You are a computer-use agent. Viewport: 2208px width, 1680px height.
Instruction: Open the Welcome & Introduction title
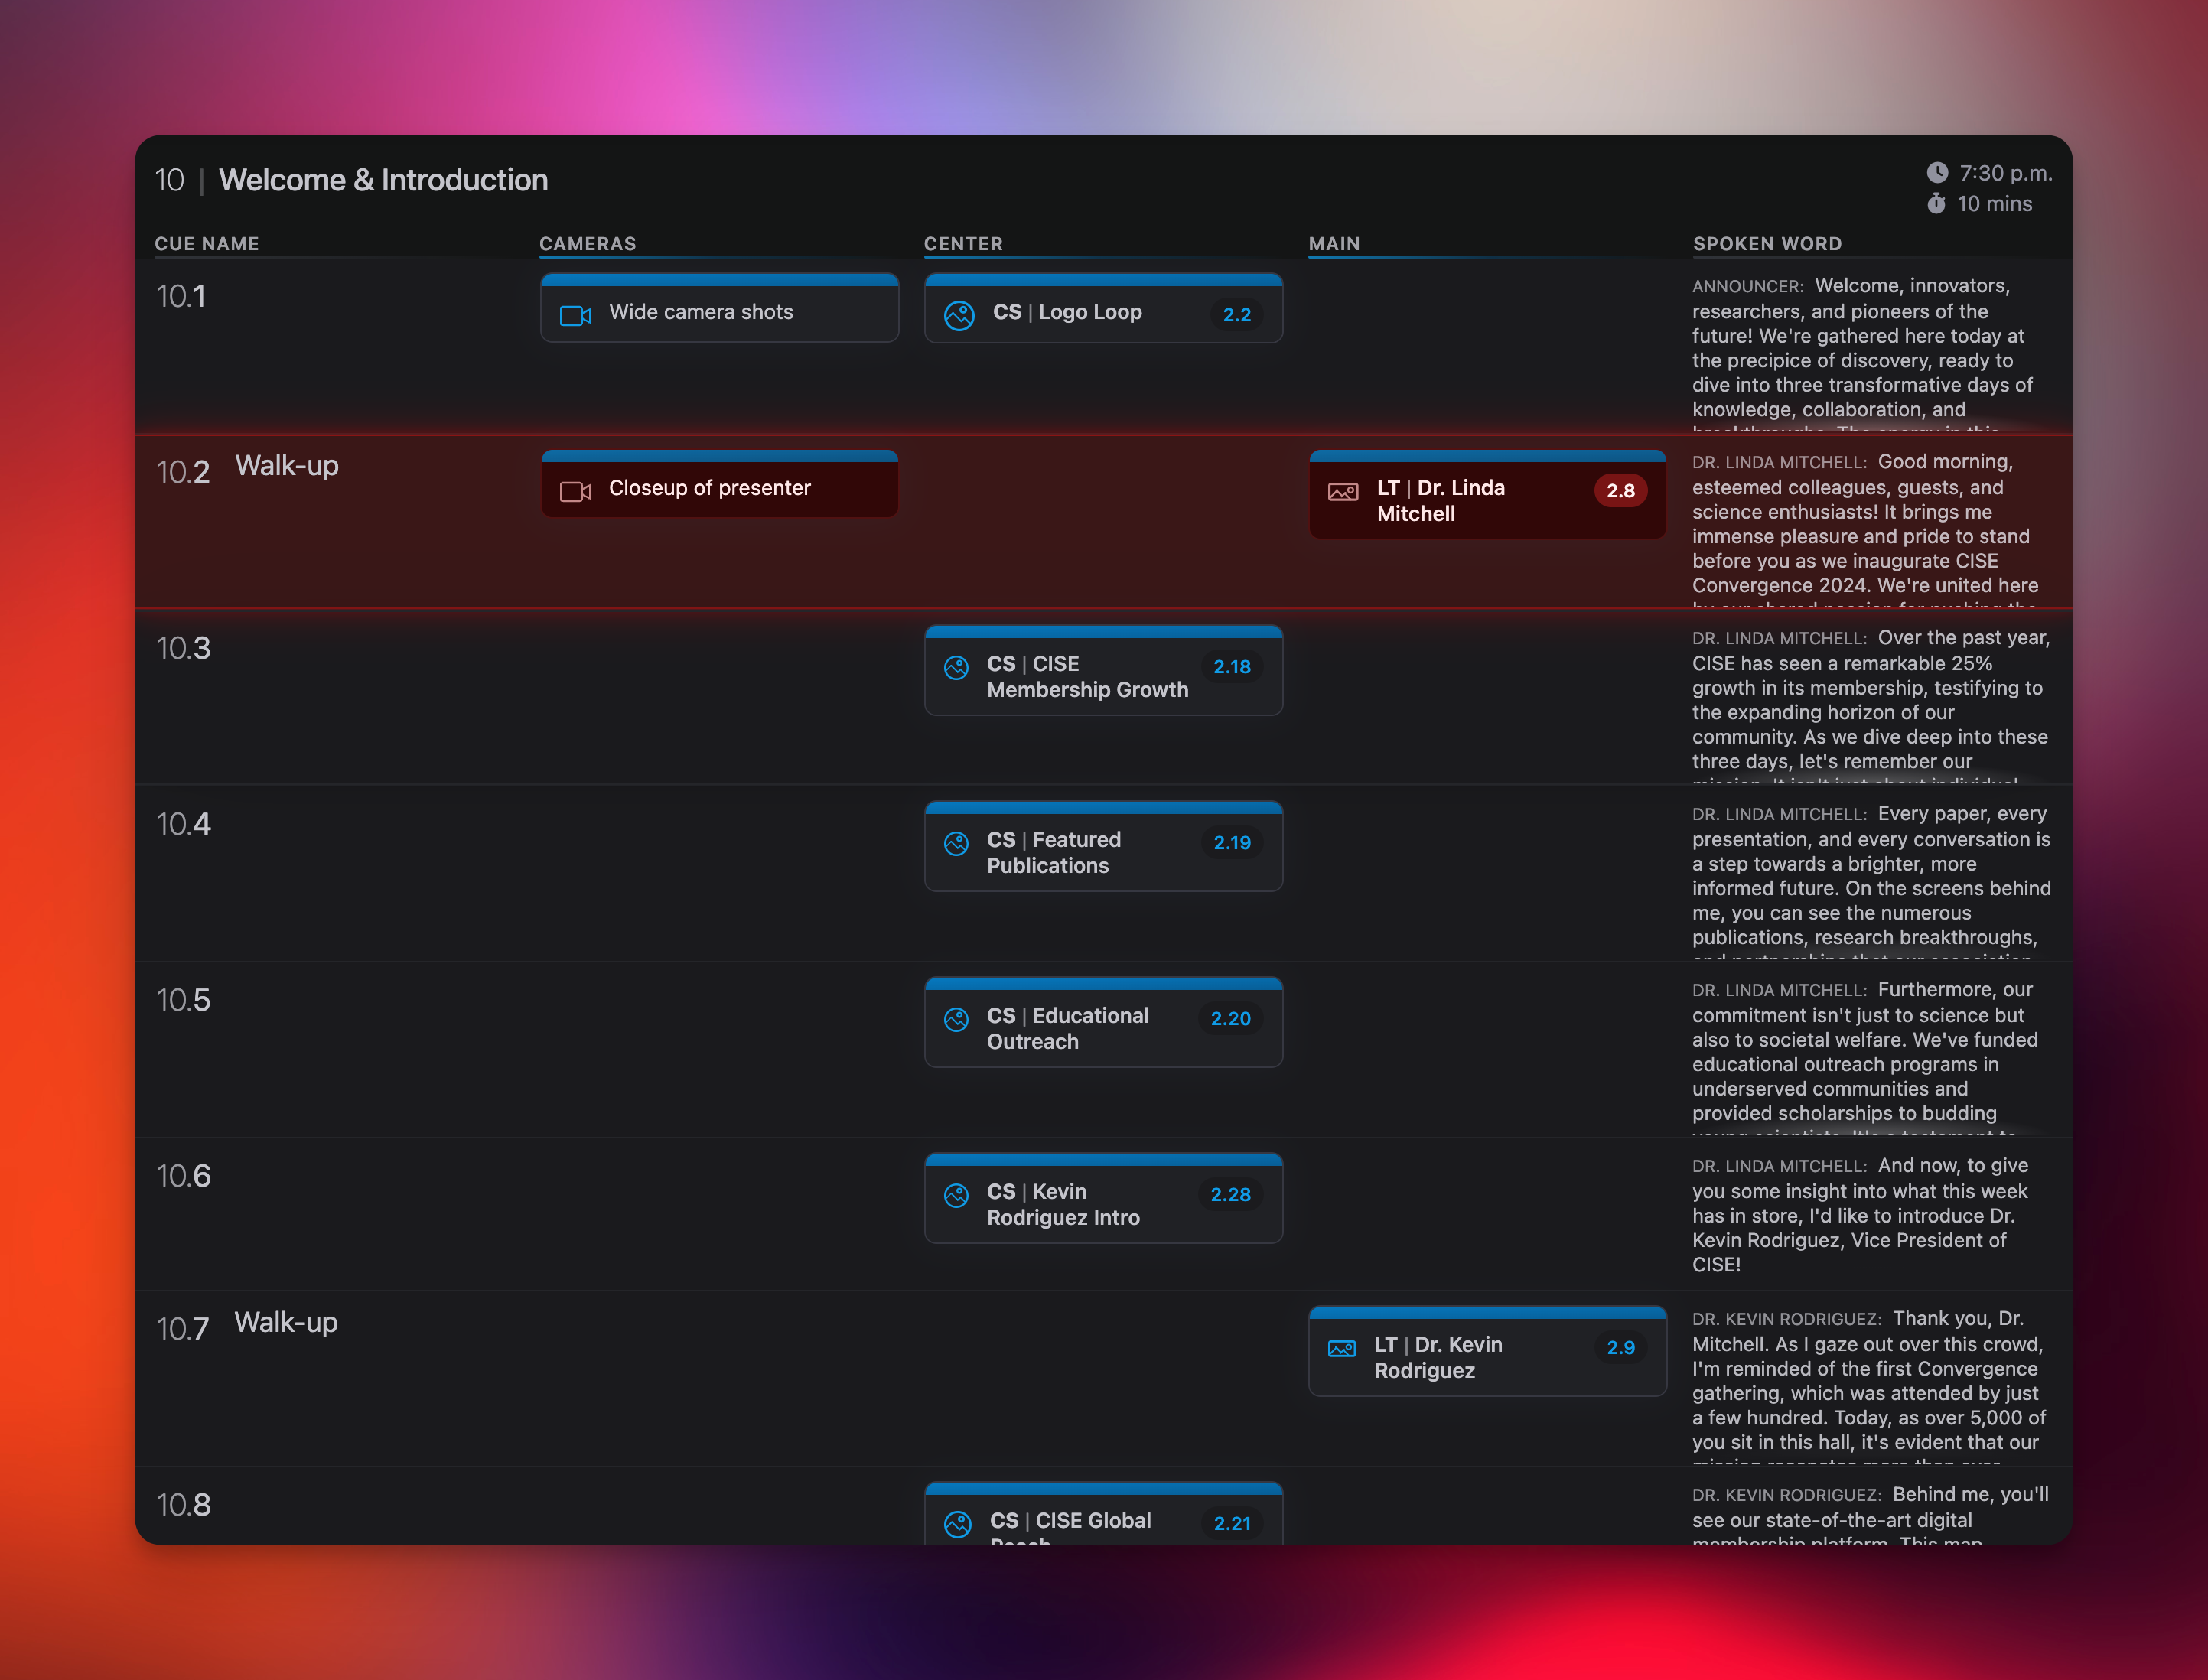pyautogui.click(x=383, y=180)
